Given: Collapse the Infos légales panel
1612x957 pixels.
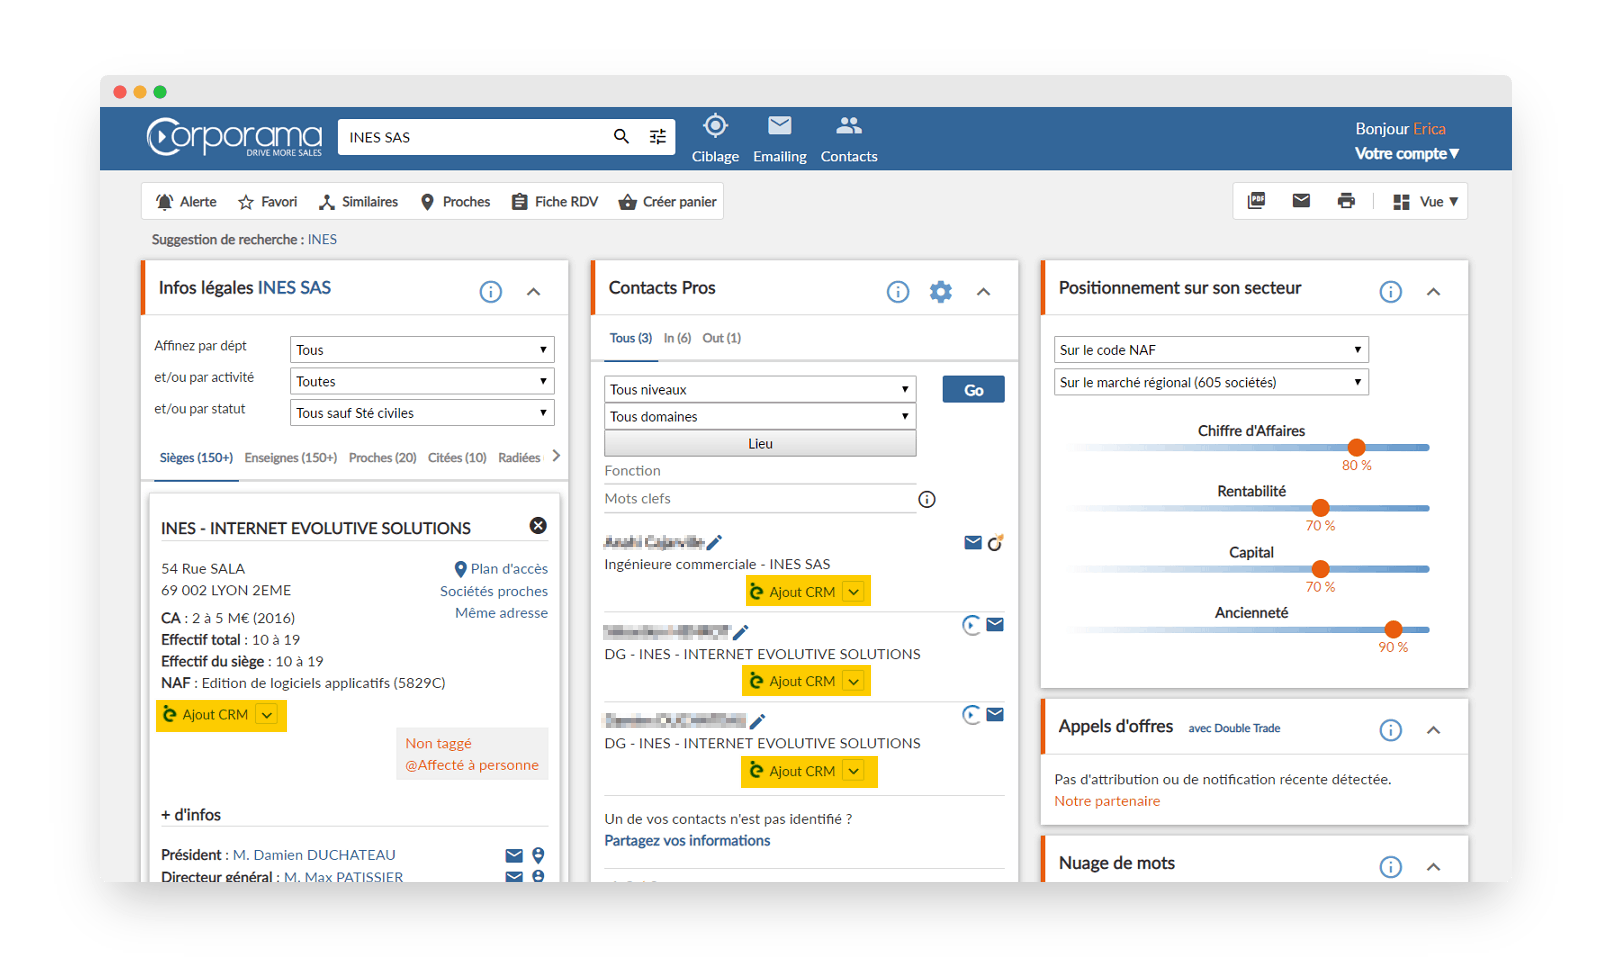Looking at the screenshot, I should 534,292.
